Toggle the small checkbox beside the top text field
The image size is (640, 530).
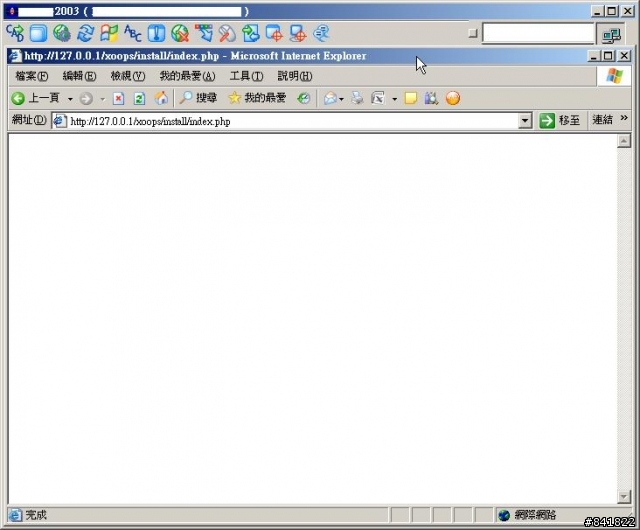[x=473, y=33]
